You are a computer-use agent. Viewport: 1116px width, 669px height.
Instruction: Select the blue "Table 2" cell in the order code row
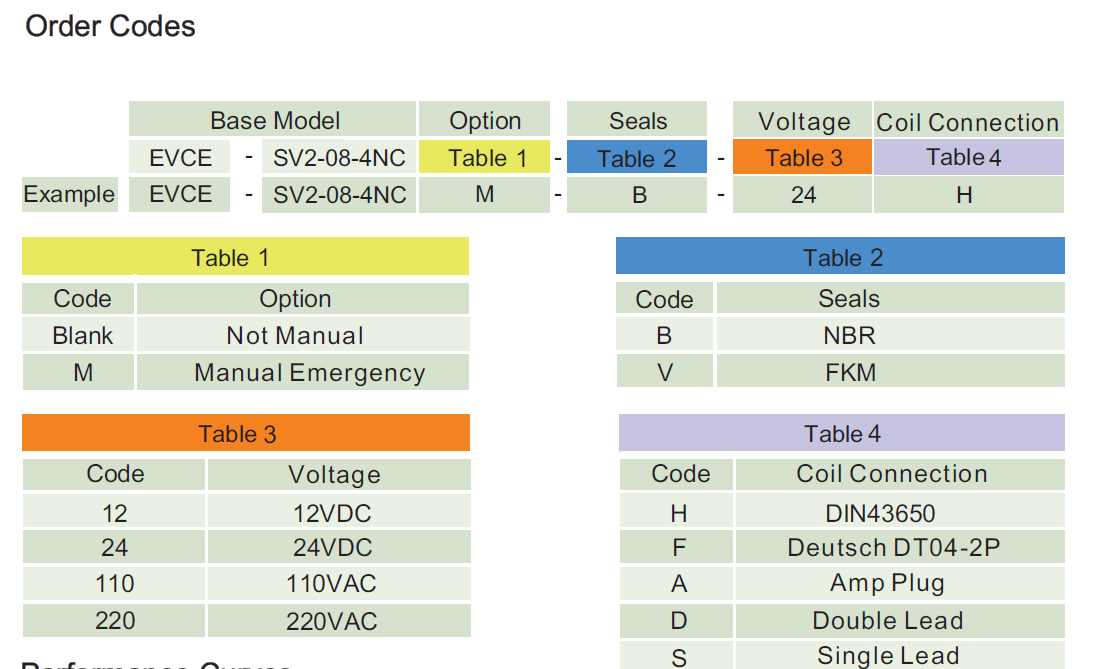pyautogui.click(x=637, y=158)
